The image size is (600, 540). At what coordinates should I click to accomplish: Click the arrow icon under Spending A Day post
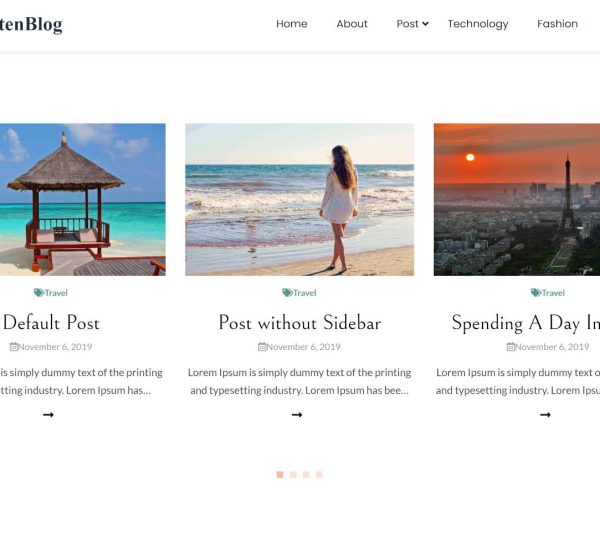[x=545, y=414]
